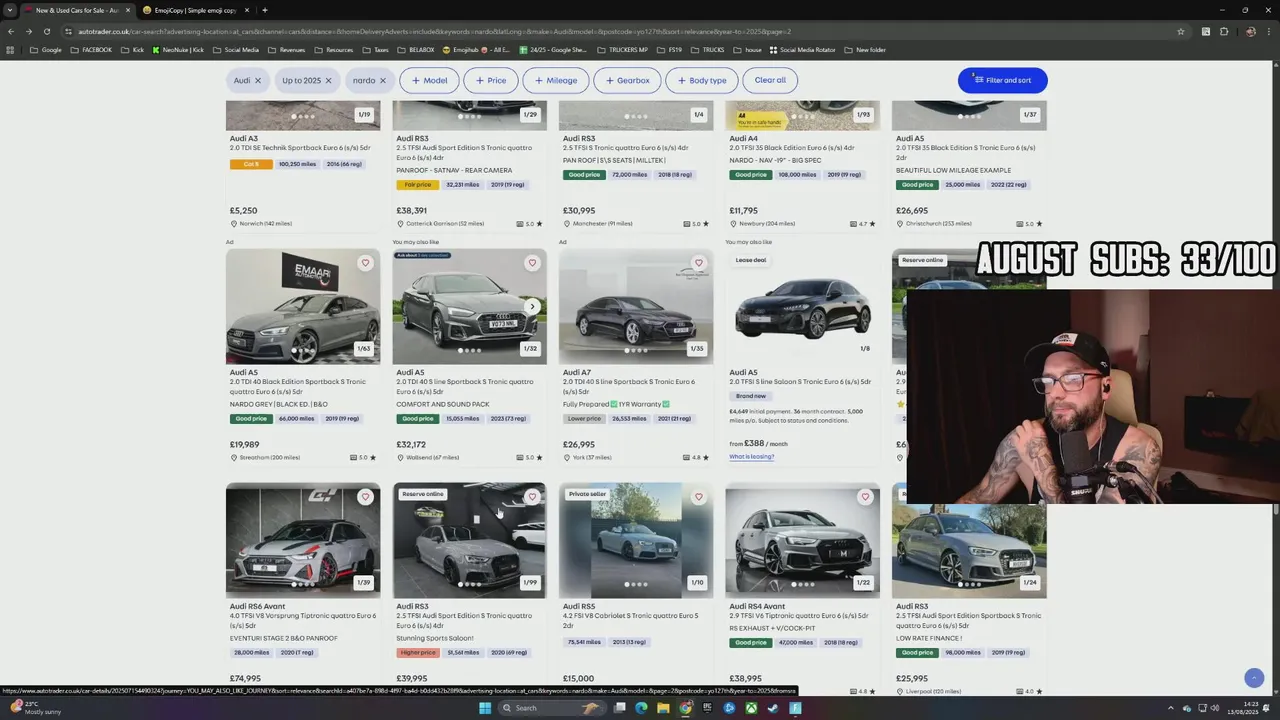
Task: Open the Taxes bookmarks folder
Action: (375, 50)
